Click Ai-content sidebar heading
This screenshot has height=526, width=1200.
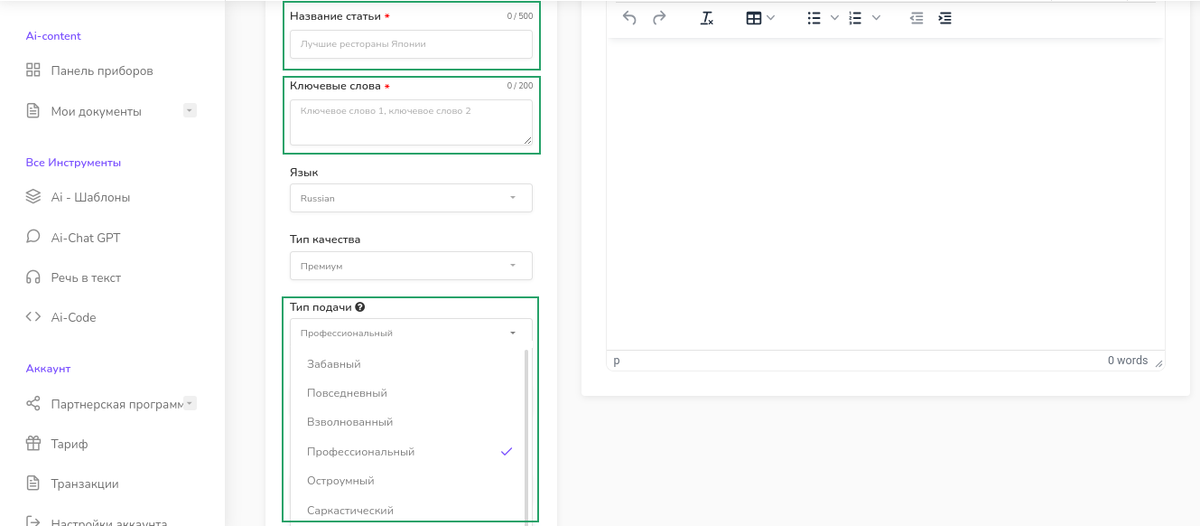pyautogui.click(x=53, y=36)
